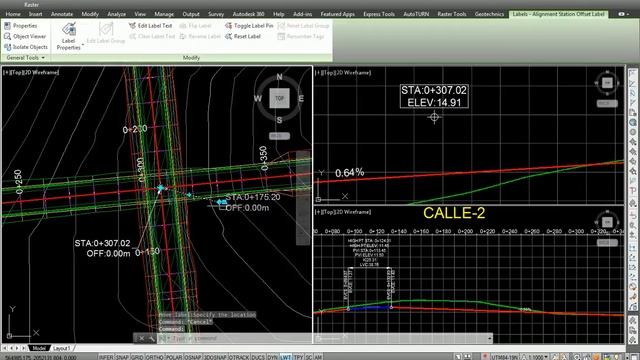Click the command line history arrow at right
The image size is (640, 360).
(489, 338)
